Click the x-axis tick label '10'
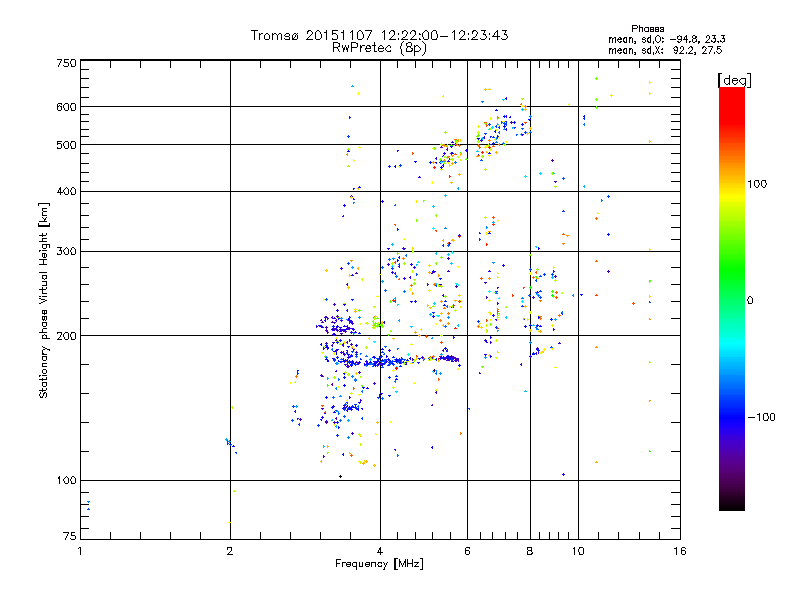The width and height of the screenshot is (800, 600). coord(578,551)
